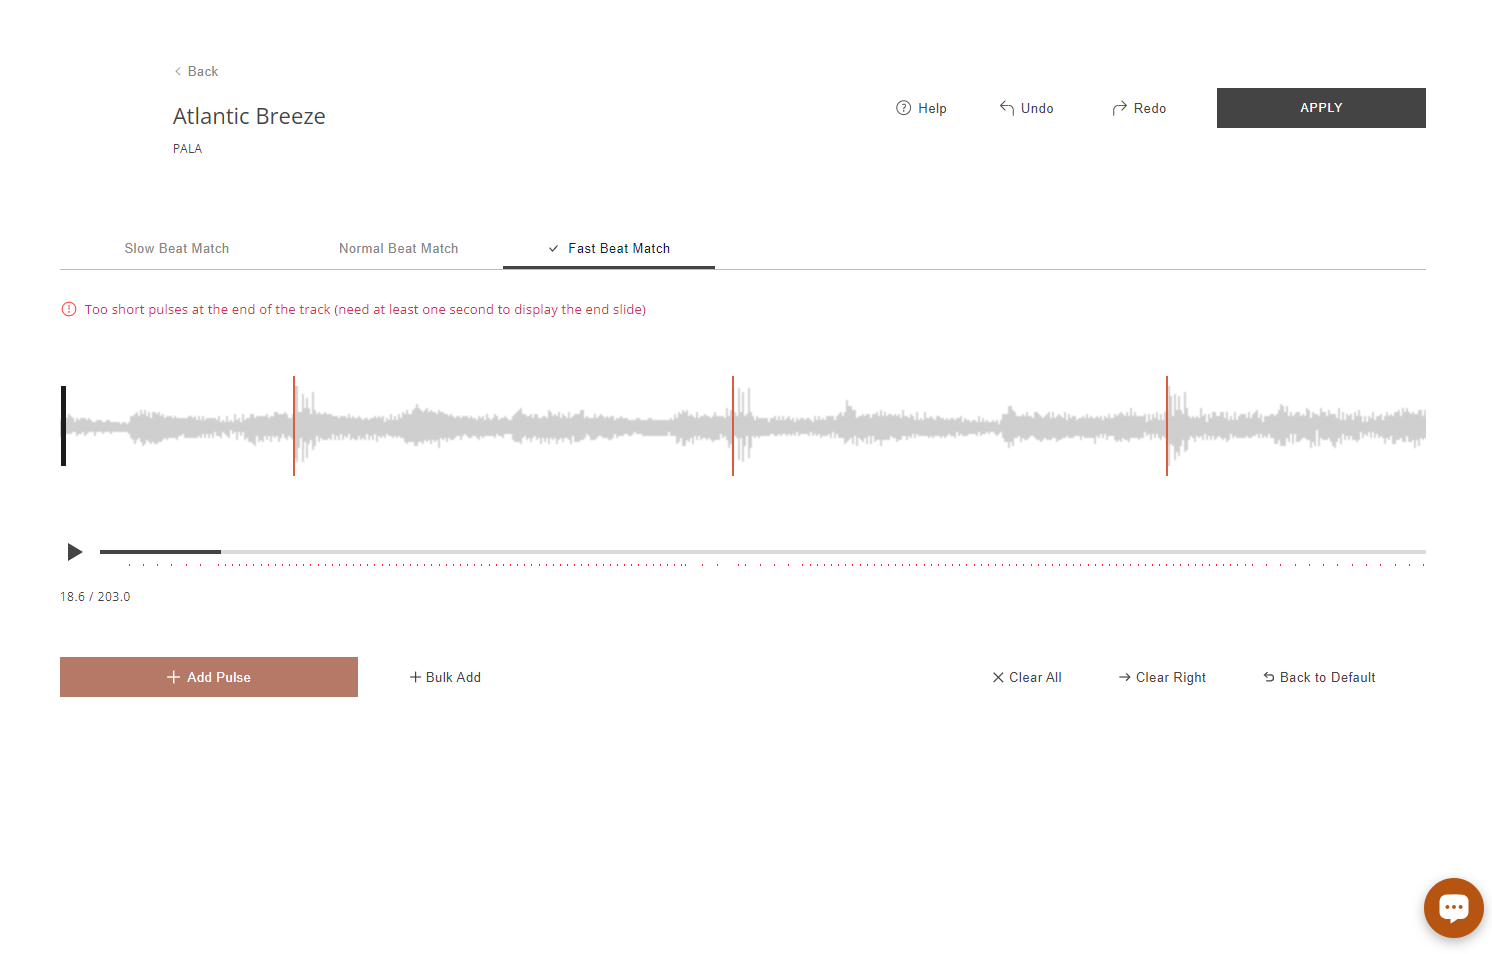The width and height of the screenshot is (1492, 954).
Task: Click the 18.6 / 203.0 time readout
Action: click(95, 597)
